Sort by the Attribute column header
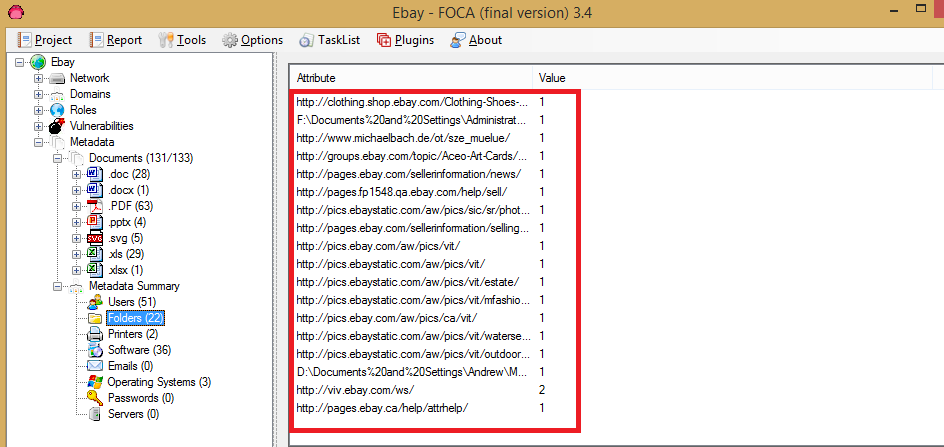 (x=411, y=78)
